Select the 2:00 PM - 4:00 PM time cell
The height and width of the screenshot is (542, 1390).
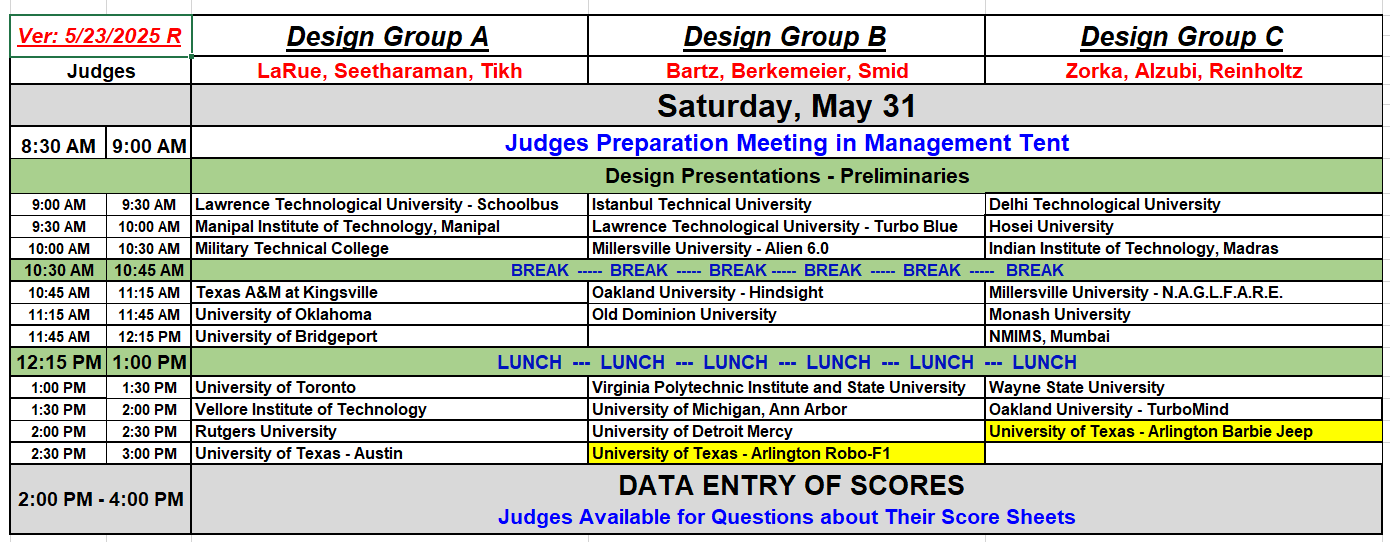[100, 498]
